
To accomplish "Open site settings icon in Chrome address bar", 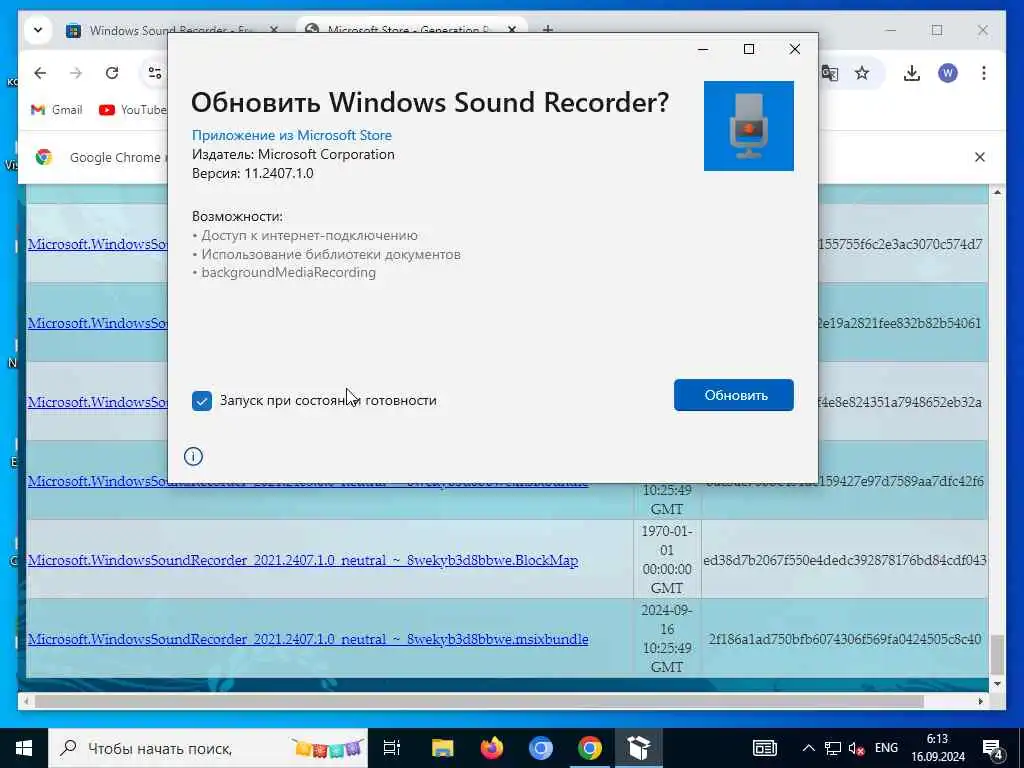I will [155, 73].
